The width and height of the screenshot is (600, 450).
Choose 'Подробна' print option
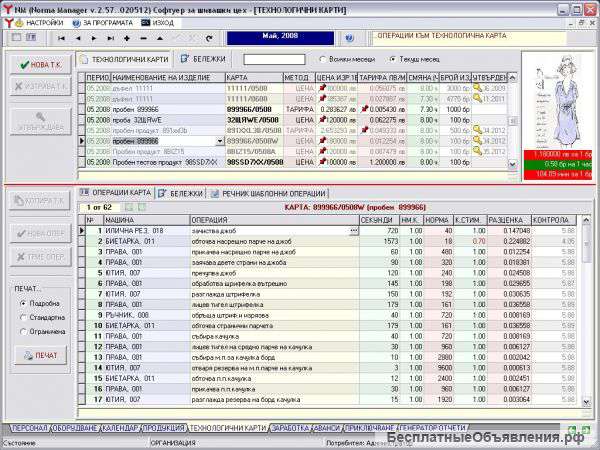click(x=23, y=303)
